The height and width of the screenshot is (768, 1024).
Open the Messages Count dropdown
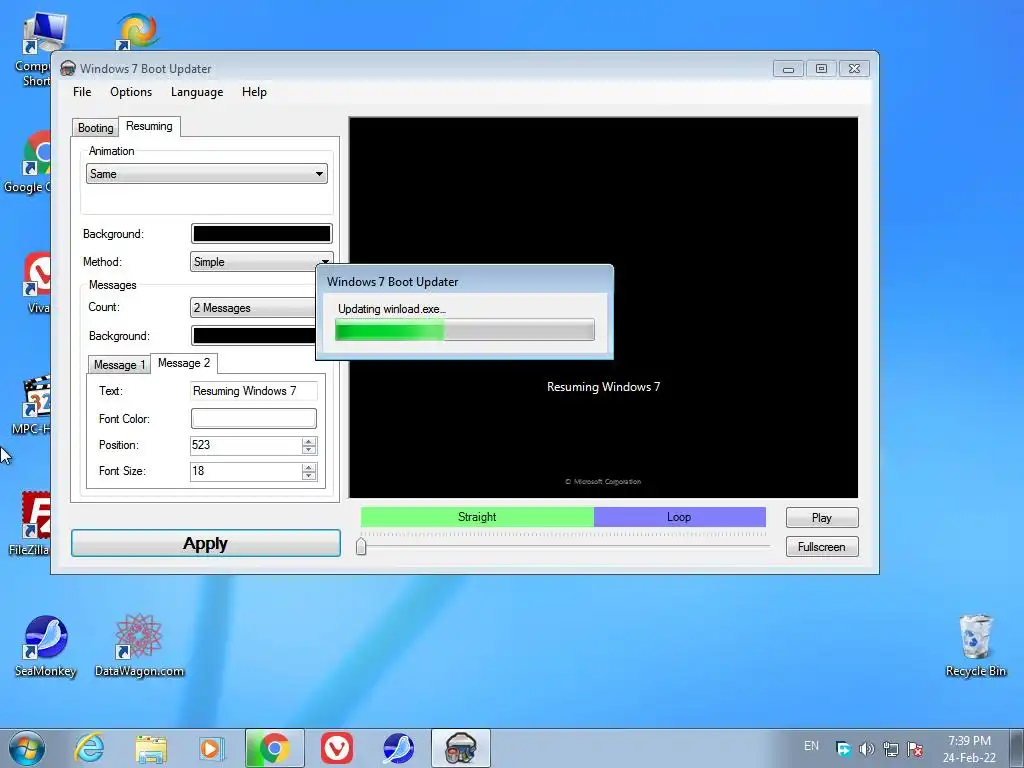(253, 308)
